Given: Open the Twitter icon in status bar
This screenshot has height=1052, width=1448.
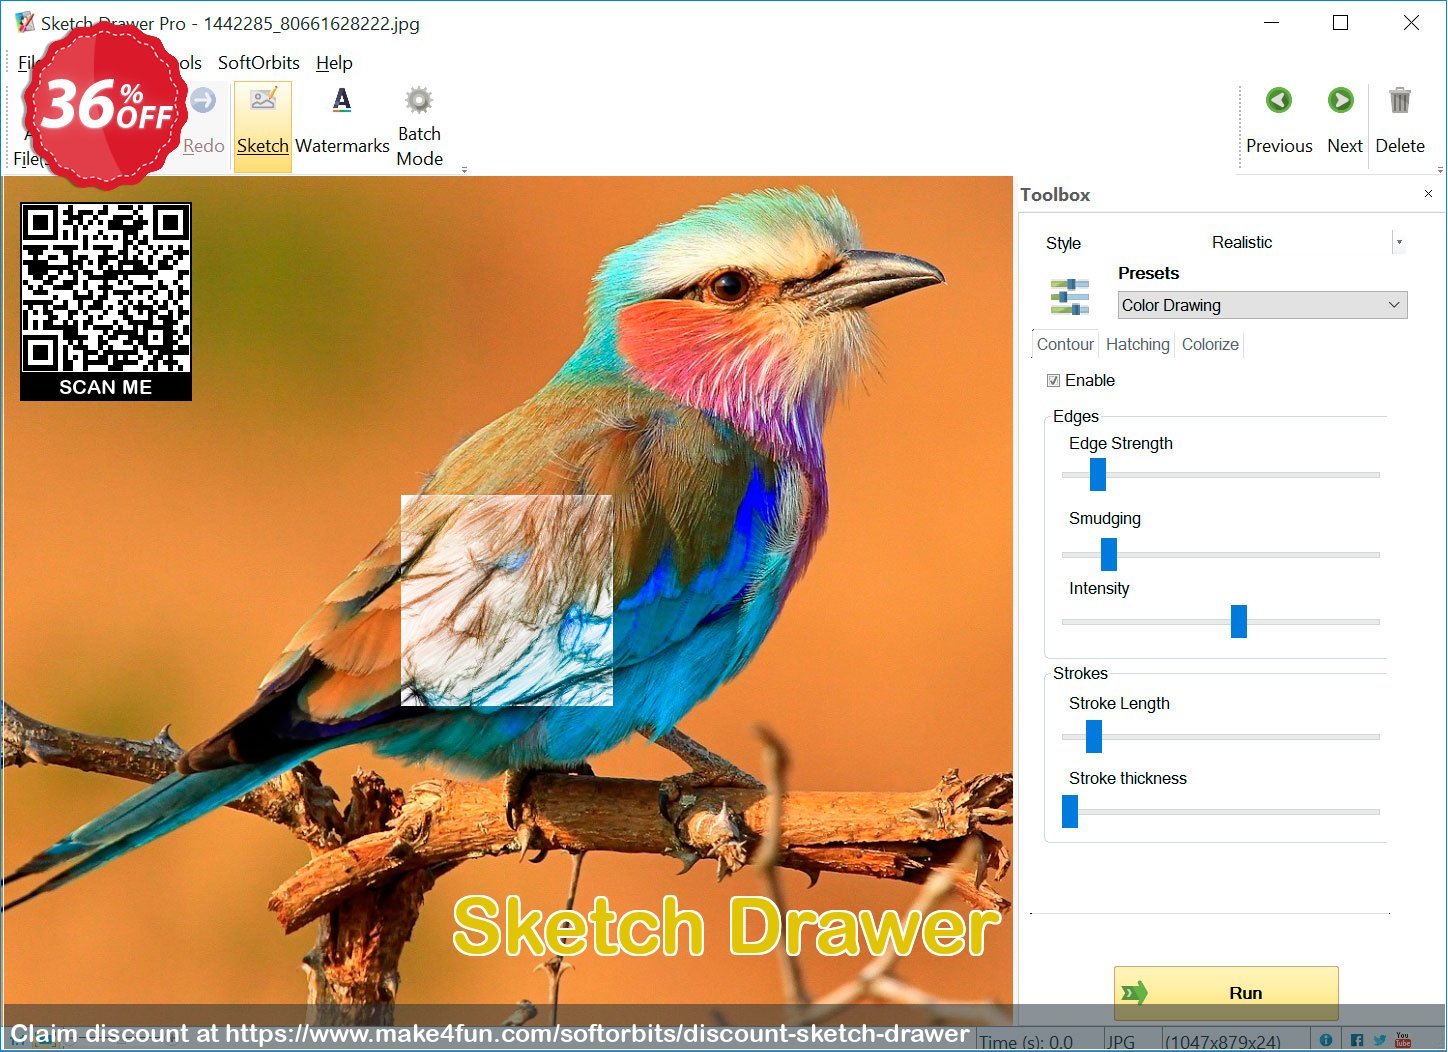Looking at the screenshot, I should coord(1380,1040).
